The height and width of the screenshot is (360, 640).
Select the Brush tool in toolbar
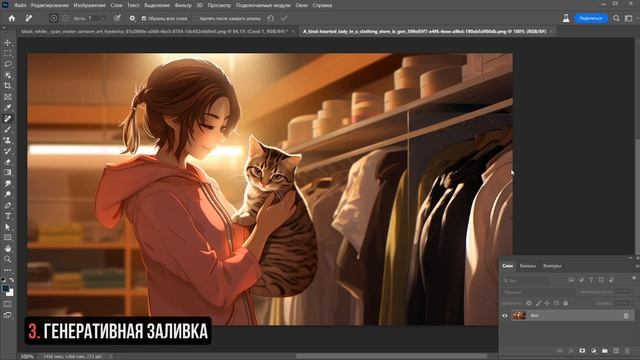point(8,129)
